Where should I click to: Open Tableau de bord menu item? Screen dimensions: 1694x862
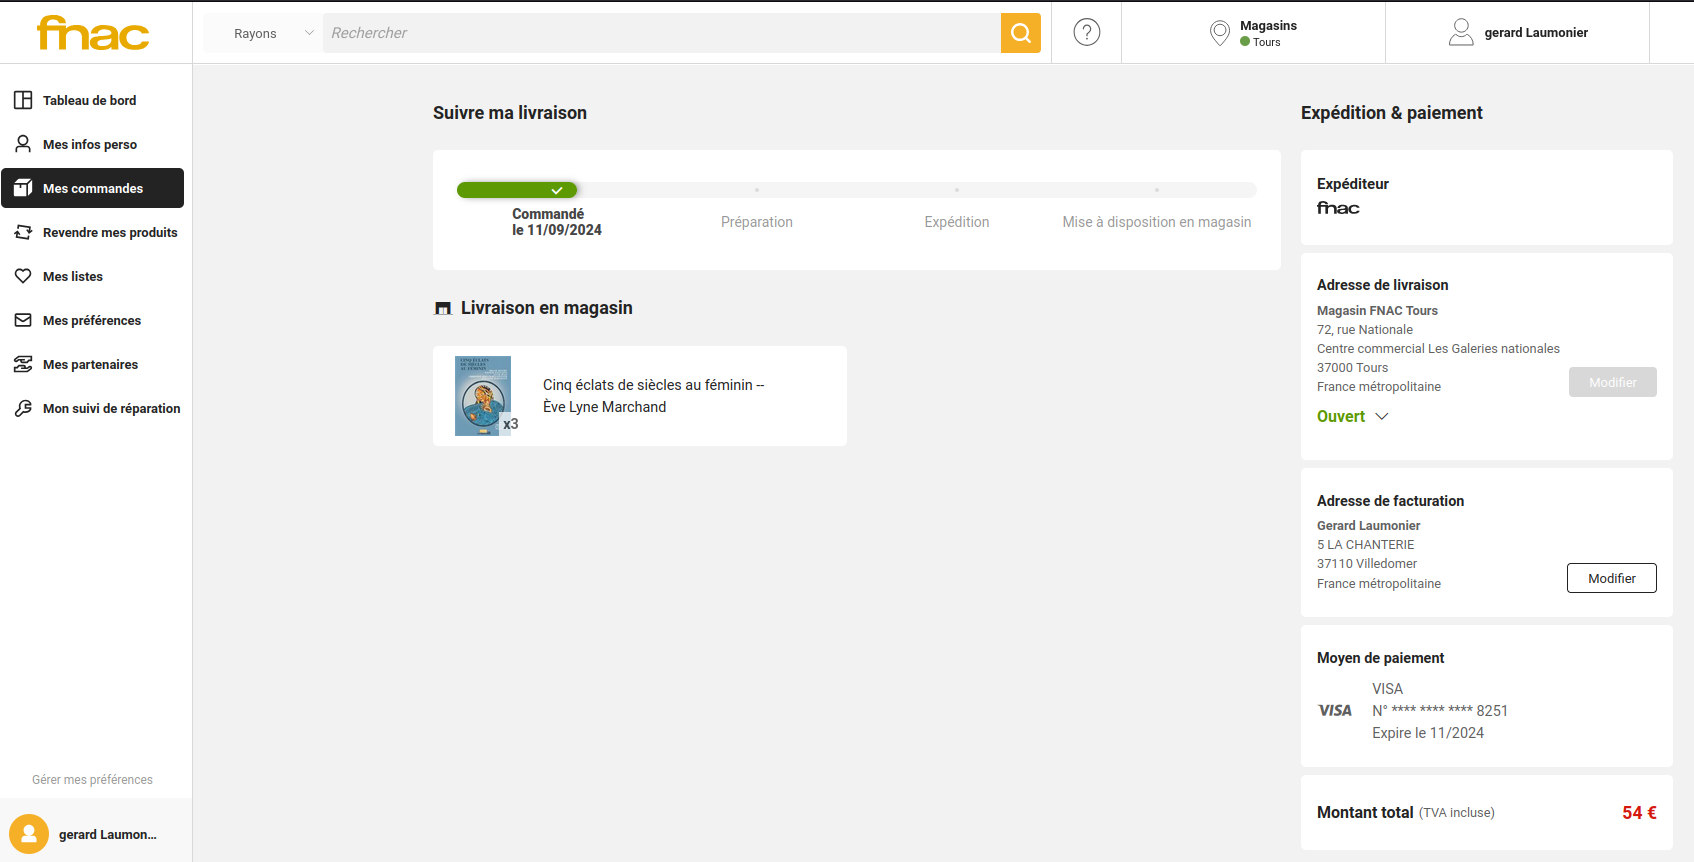pyautogui.click(x=89, y=100)
